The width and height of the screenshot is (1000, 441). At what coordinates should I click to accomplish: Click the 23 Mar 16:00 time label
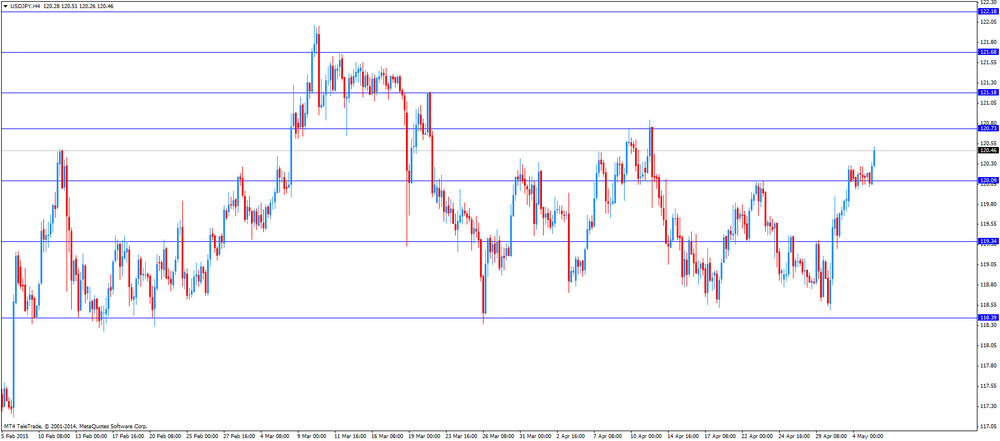click(x=461, y=437)
